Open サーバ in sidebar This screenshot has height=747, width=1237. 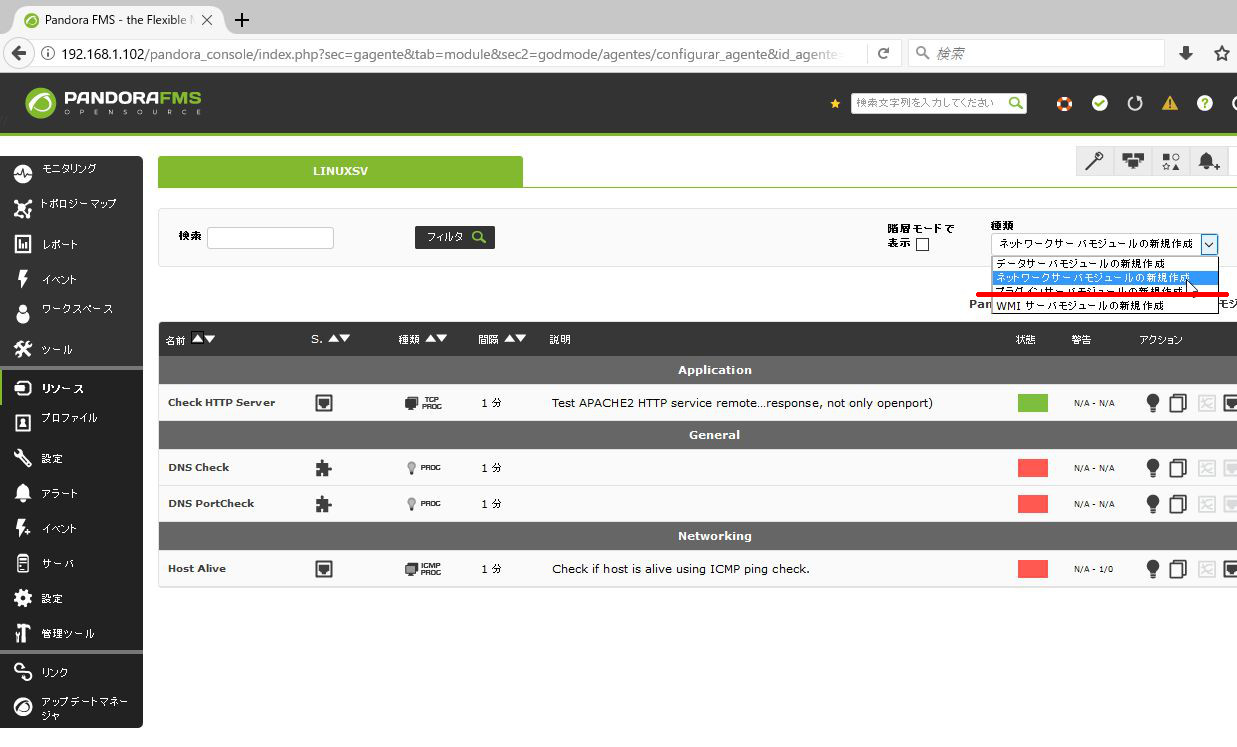coord(71,563)
